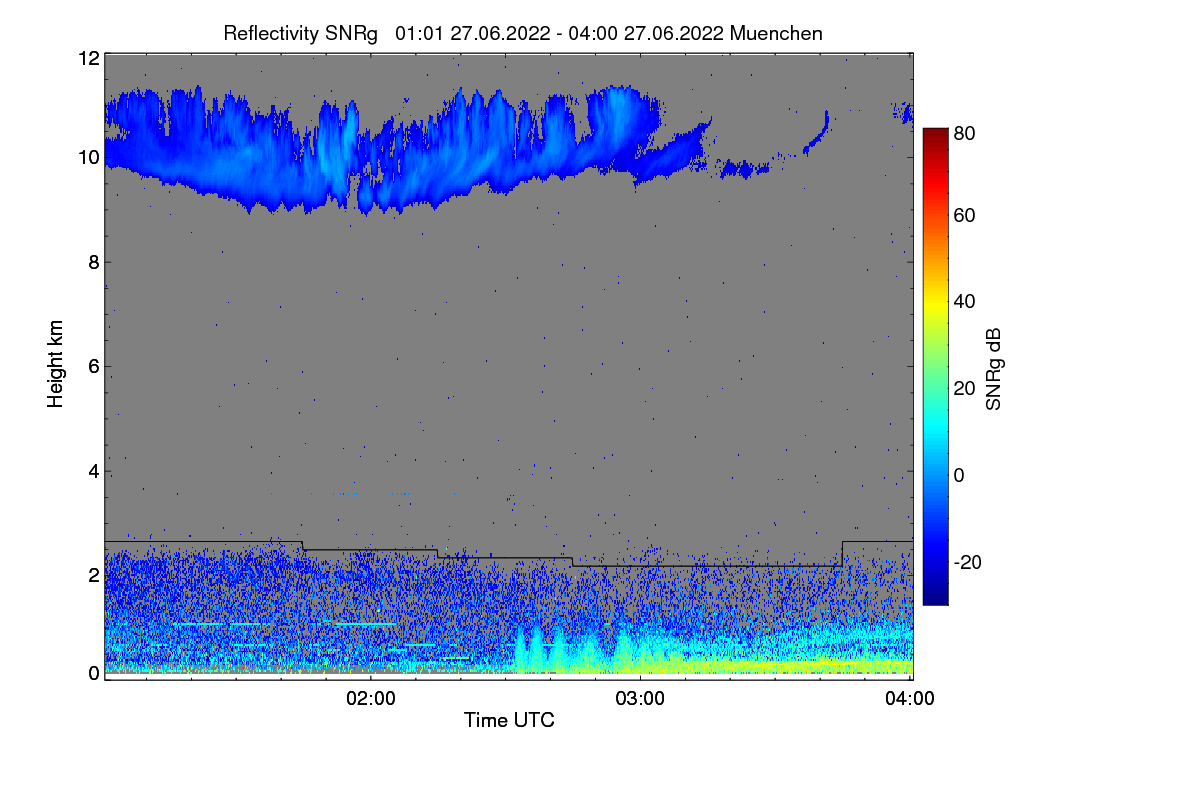Click the height tick label 10
This screenshot has width=1200, height=800.
coord(88,157)
